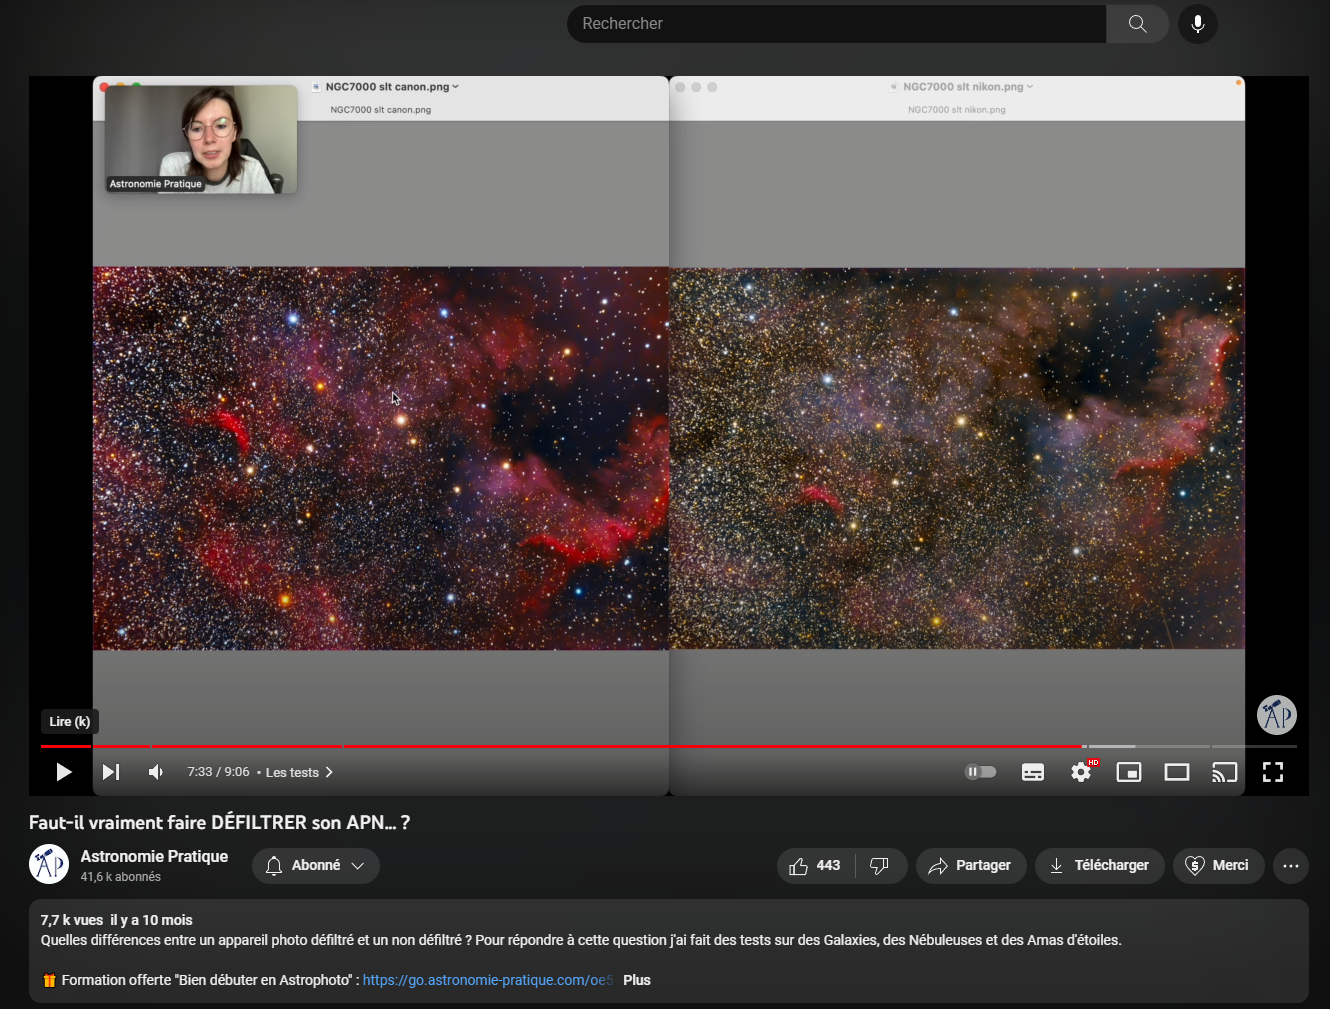Click the Partager share button
This screenshot has height=1009, width=1330.
click(970, 866)
